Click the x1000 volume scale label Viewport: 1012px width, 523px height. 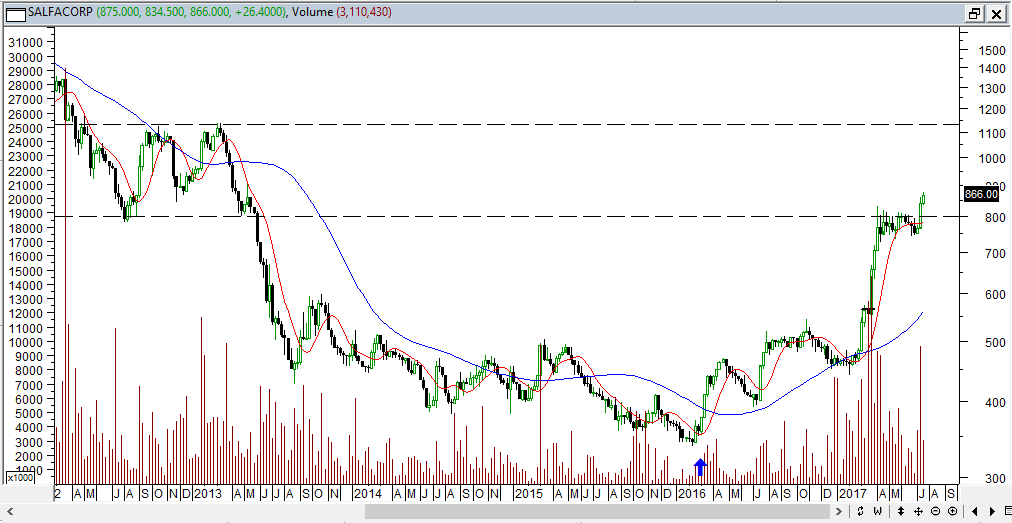[x=19, y=477]
